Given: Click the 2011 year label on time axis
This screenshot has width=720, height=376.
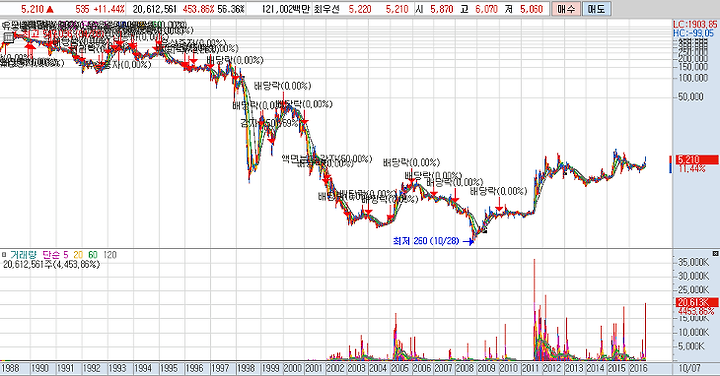Looking at the screenshot, I should coord(530,368).
